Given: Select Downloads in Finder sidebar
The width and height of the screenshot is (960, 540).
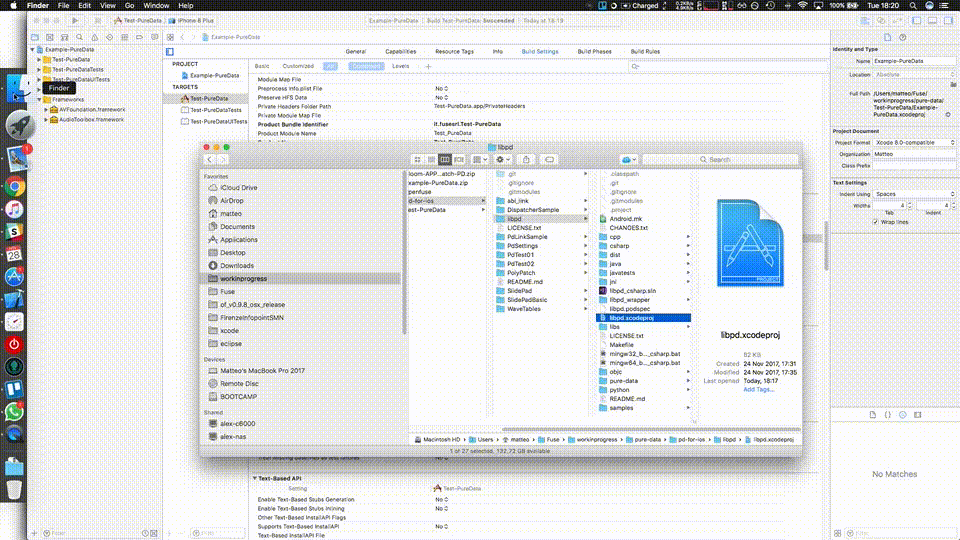Looking at the screenshot, I should tap(237, 266).
